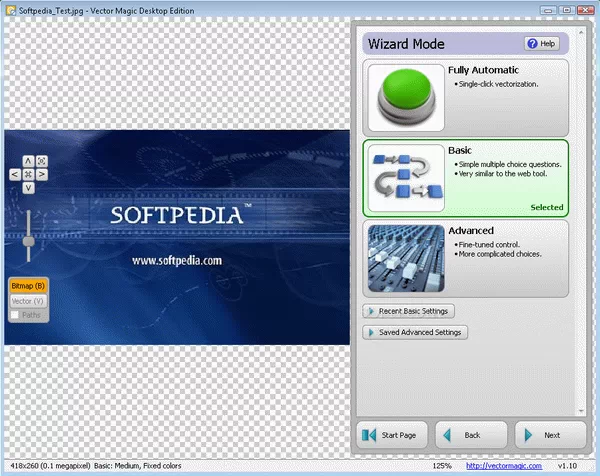This screenshot has height=476, width=600.
Task: Click the zoom slider handle
Action: 28,239
